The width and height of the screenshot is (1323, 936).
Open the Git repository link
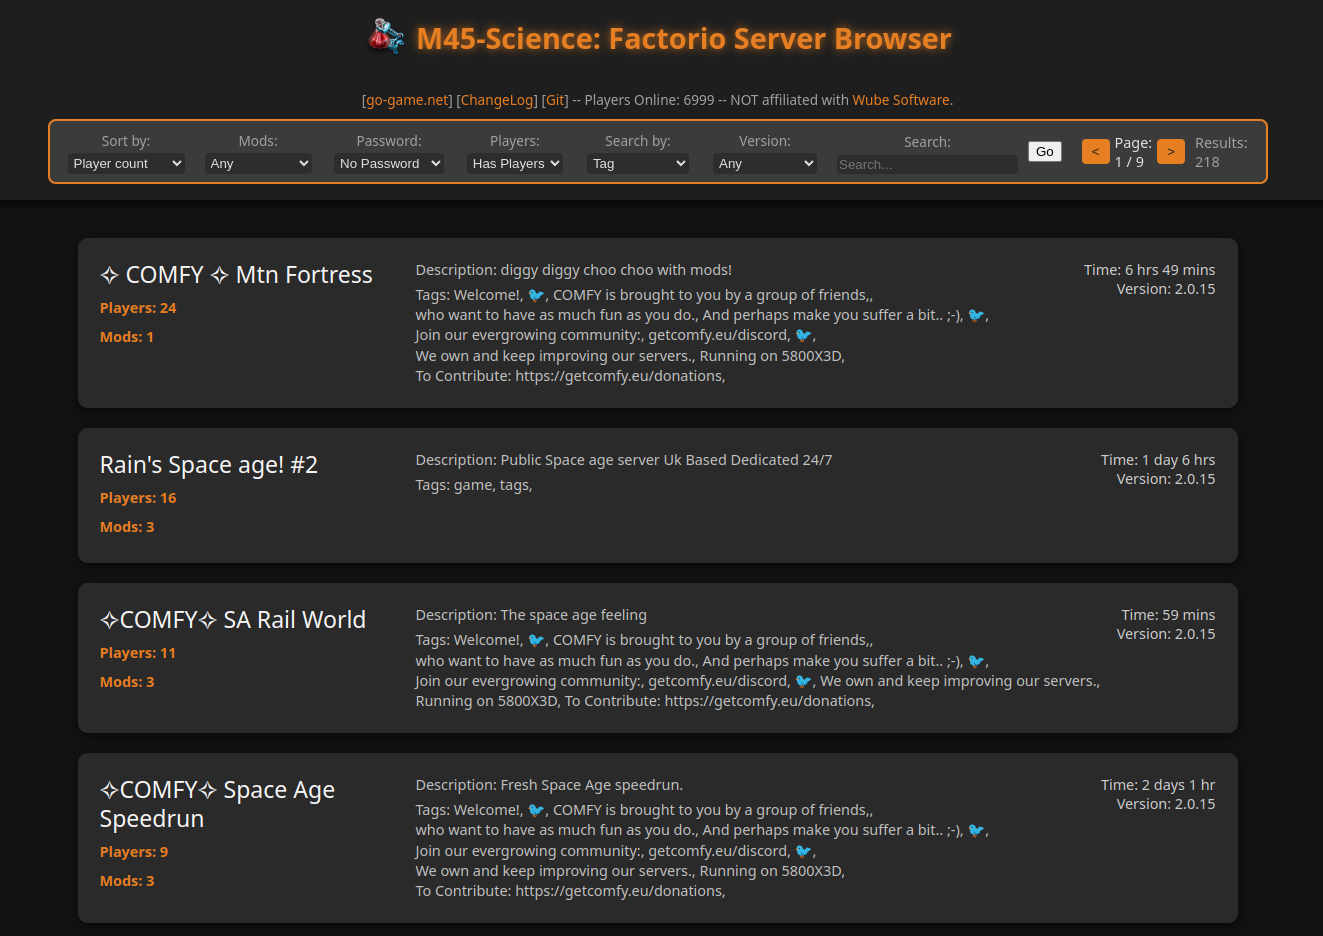[x=555, y=100]
